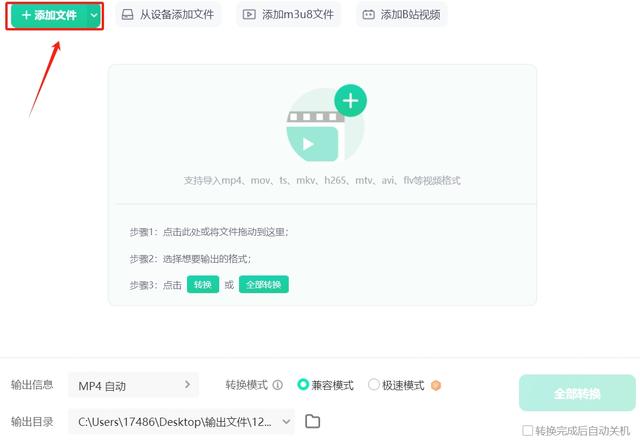The image size is (640, 444).
Task: Click the green plus circle icon in drop area
Action: point(350,100)
